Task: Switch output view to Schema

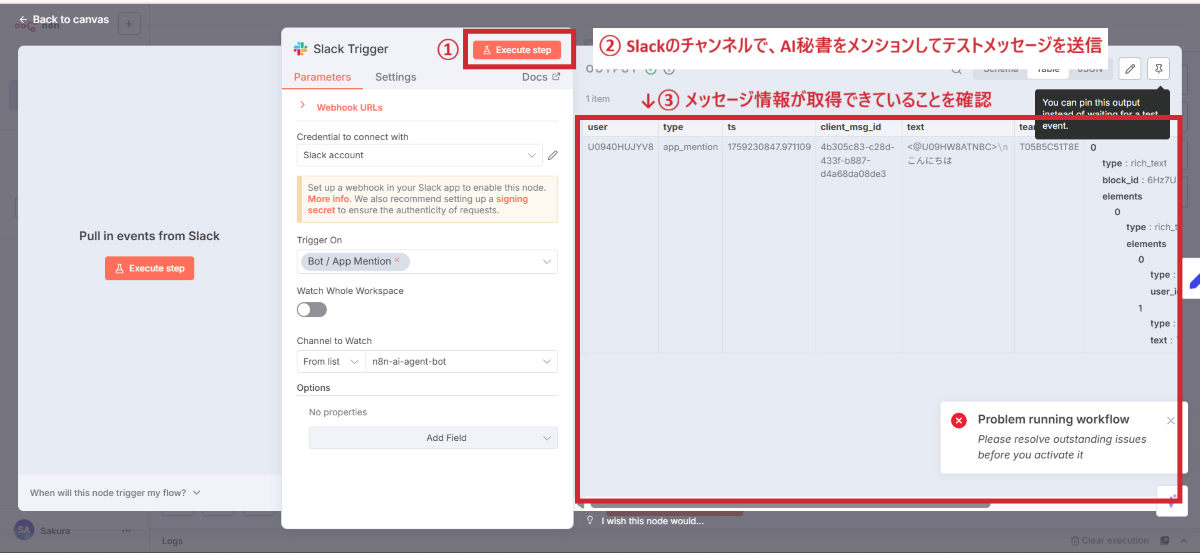Action: [x=1001, y=69]
